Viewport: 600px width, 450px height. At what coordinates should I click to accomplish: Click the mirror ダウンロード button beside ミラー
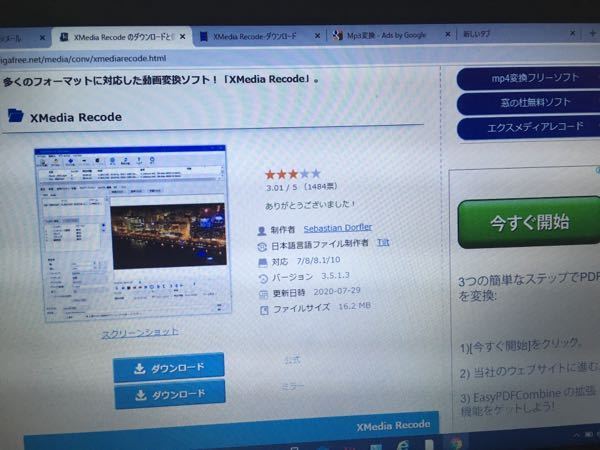[170, 395]
